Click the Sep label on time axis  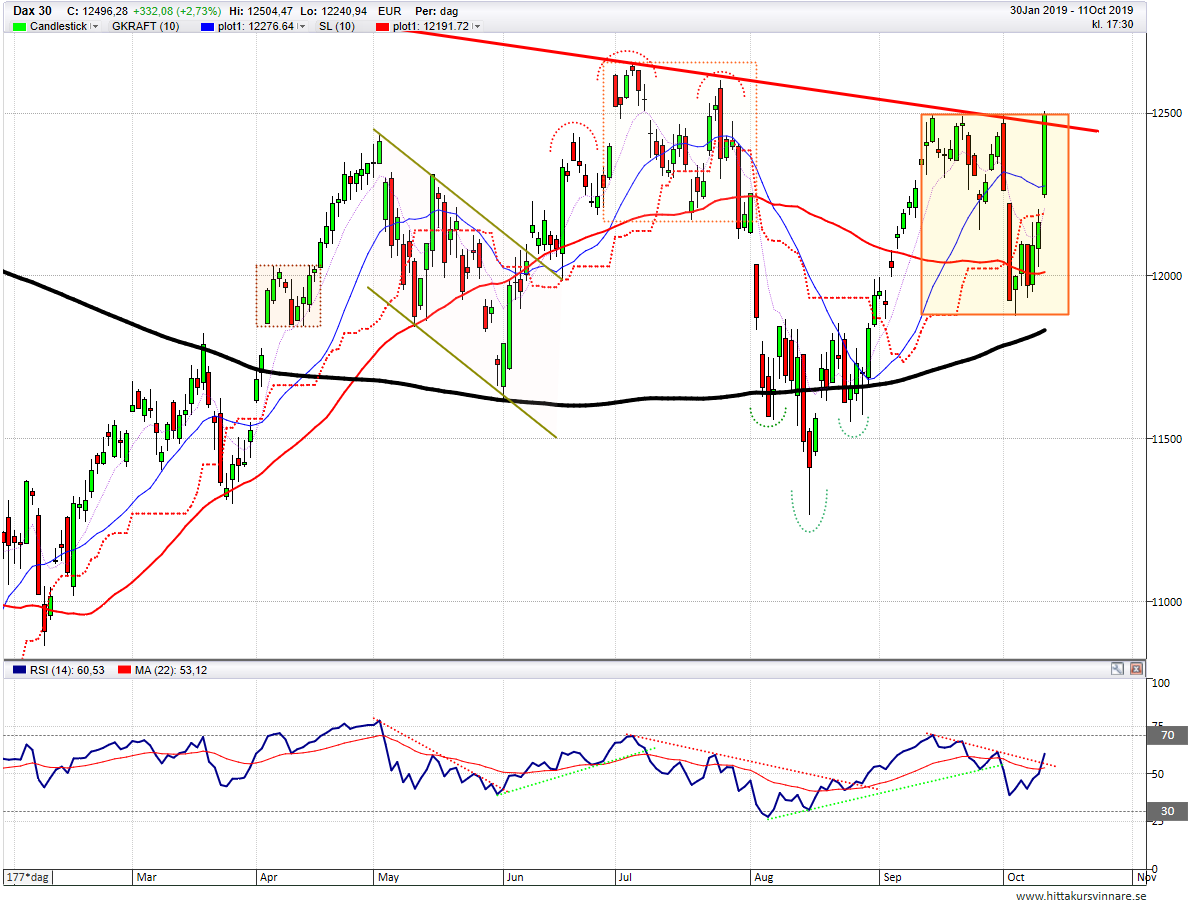892,877
